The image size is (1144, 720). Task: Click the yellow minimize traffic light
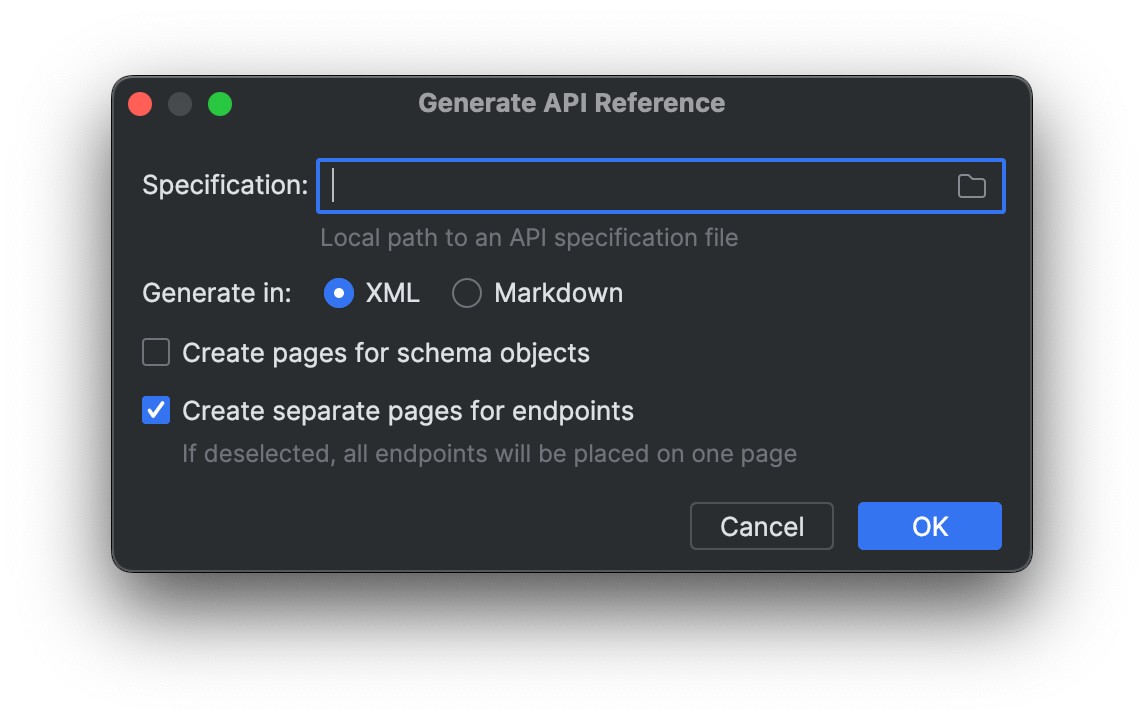coord(179,103)
